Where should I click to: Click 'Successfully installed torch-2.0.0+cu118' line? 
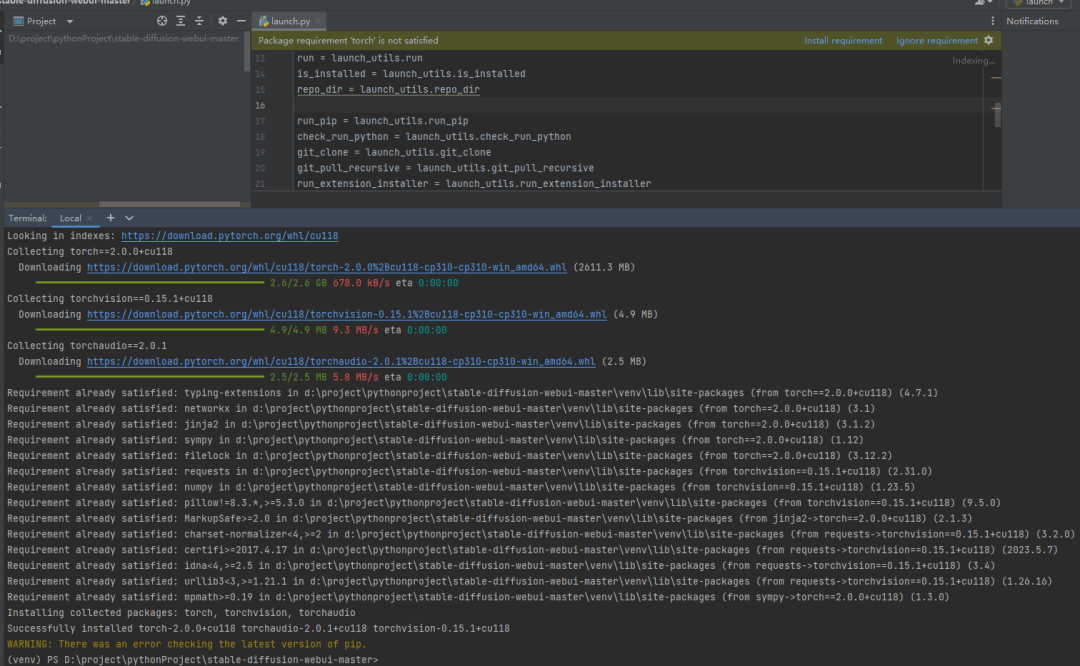(258, 629)
